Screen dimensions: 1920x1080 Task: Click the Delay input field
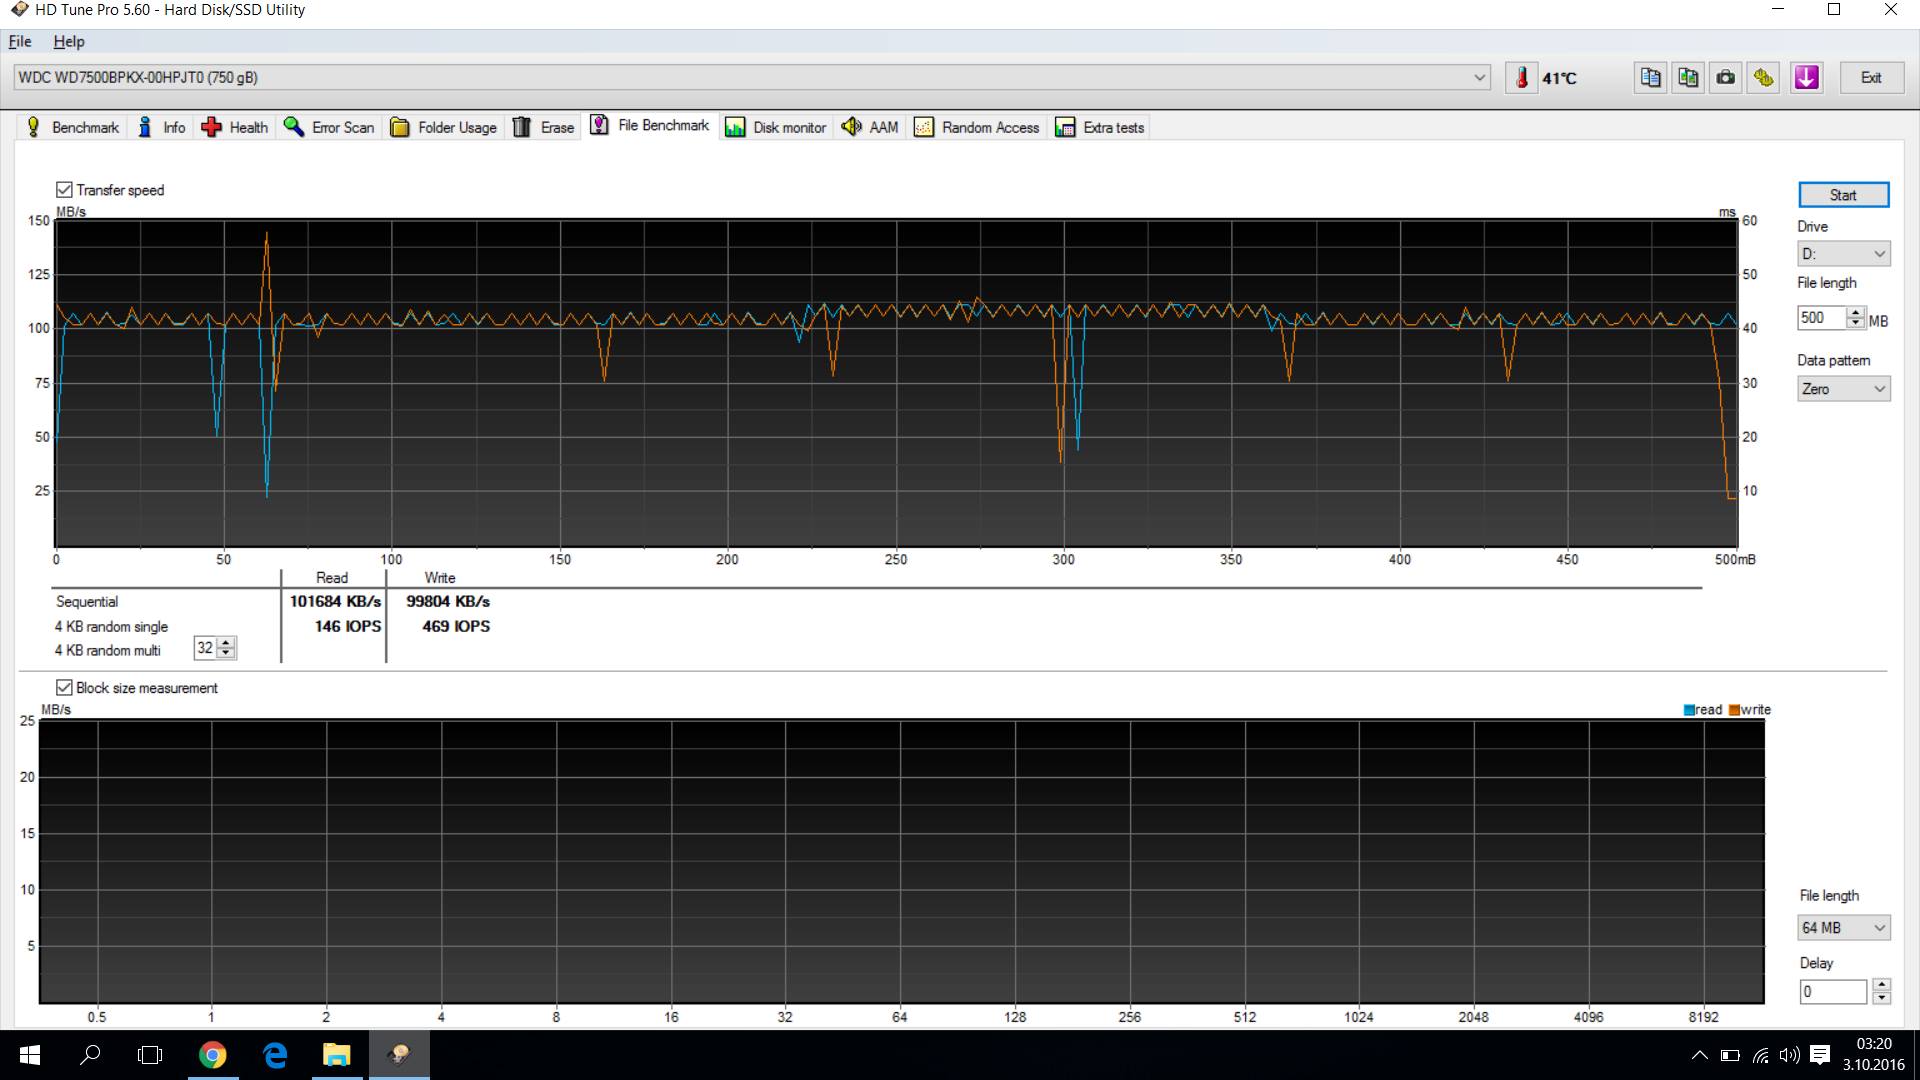click(1834, 992)
